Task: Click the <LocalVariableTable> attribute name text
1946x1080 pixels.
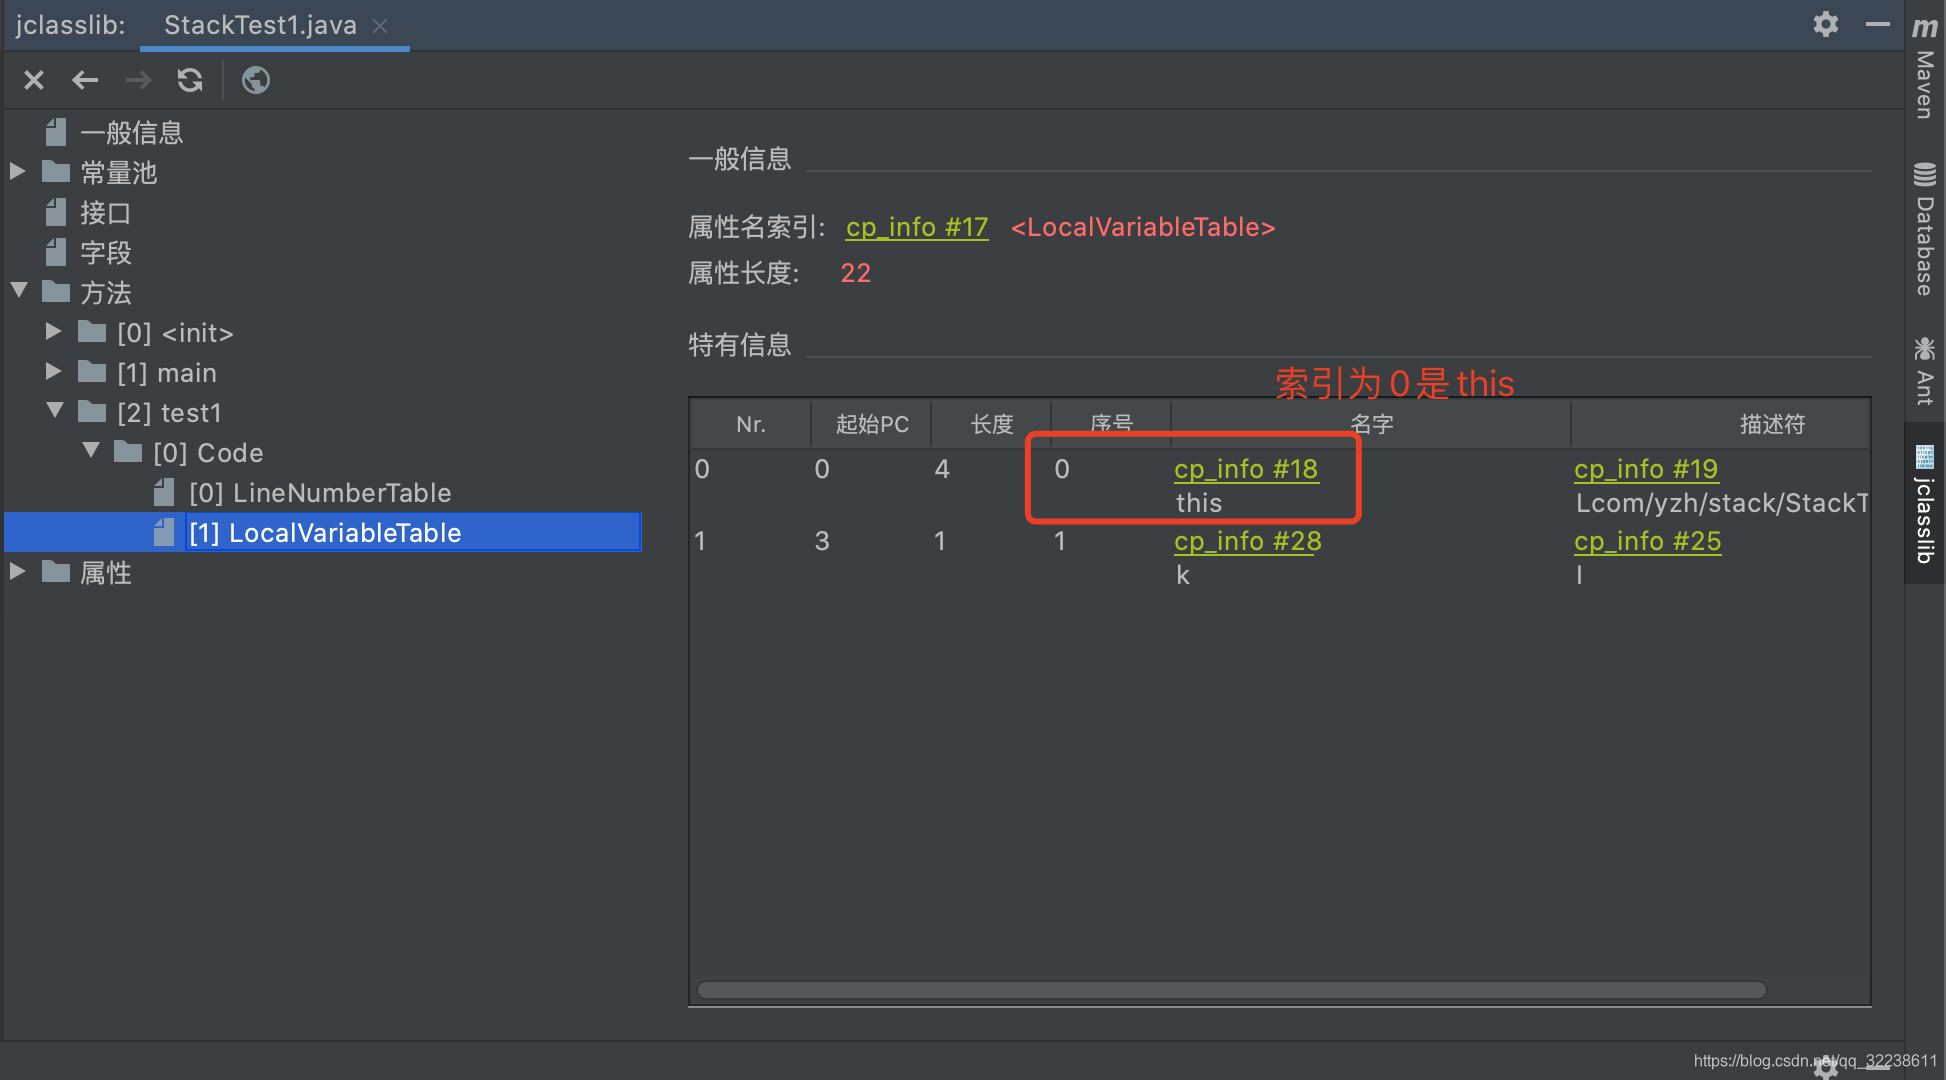Action: [1143, 228]
